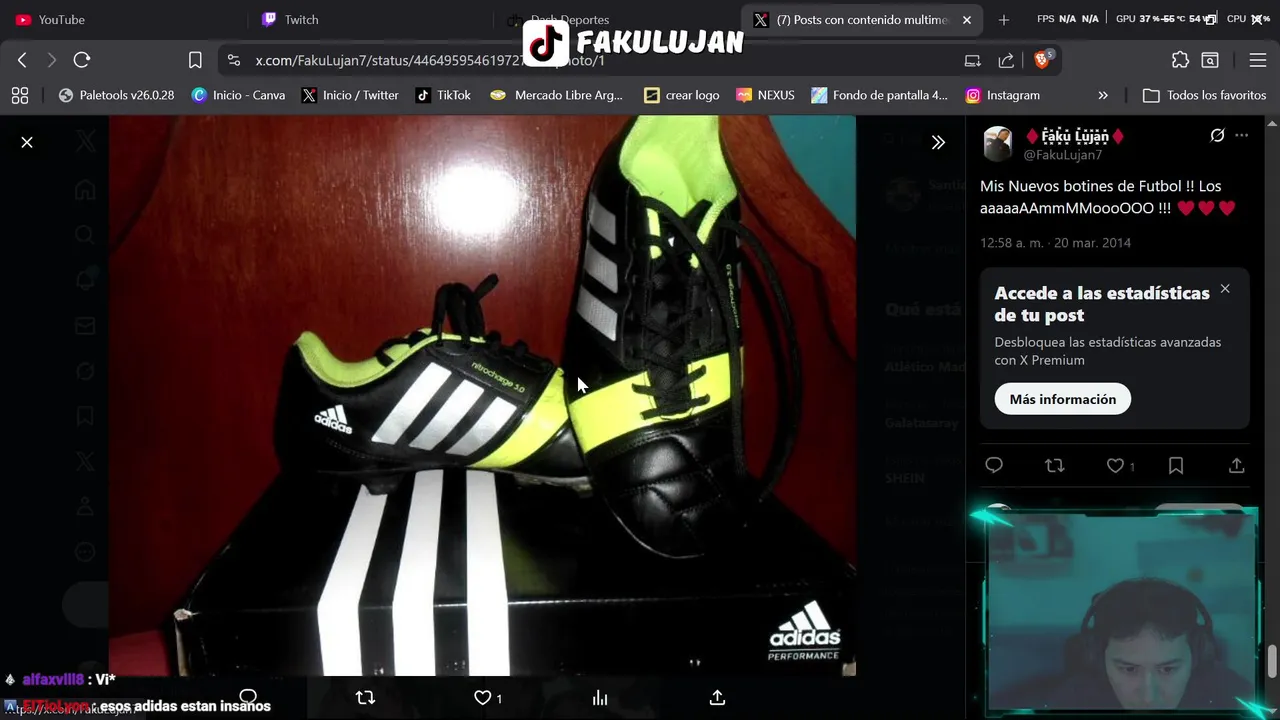The height and width of the screenshot is (720, 1280).
Task: Click the Adidas football boots photo
Action: coord(482,395)
